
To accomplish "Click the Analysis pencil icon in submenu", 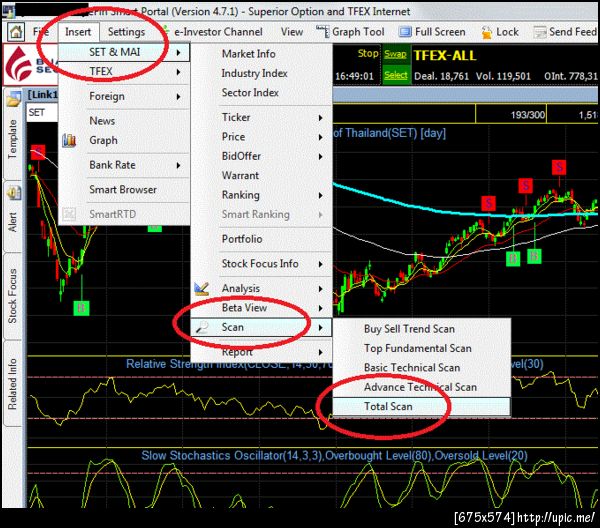I will click(201, 288).
